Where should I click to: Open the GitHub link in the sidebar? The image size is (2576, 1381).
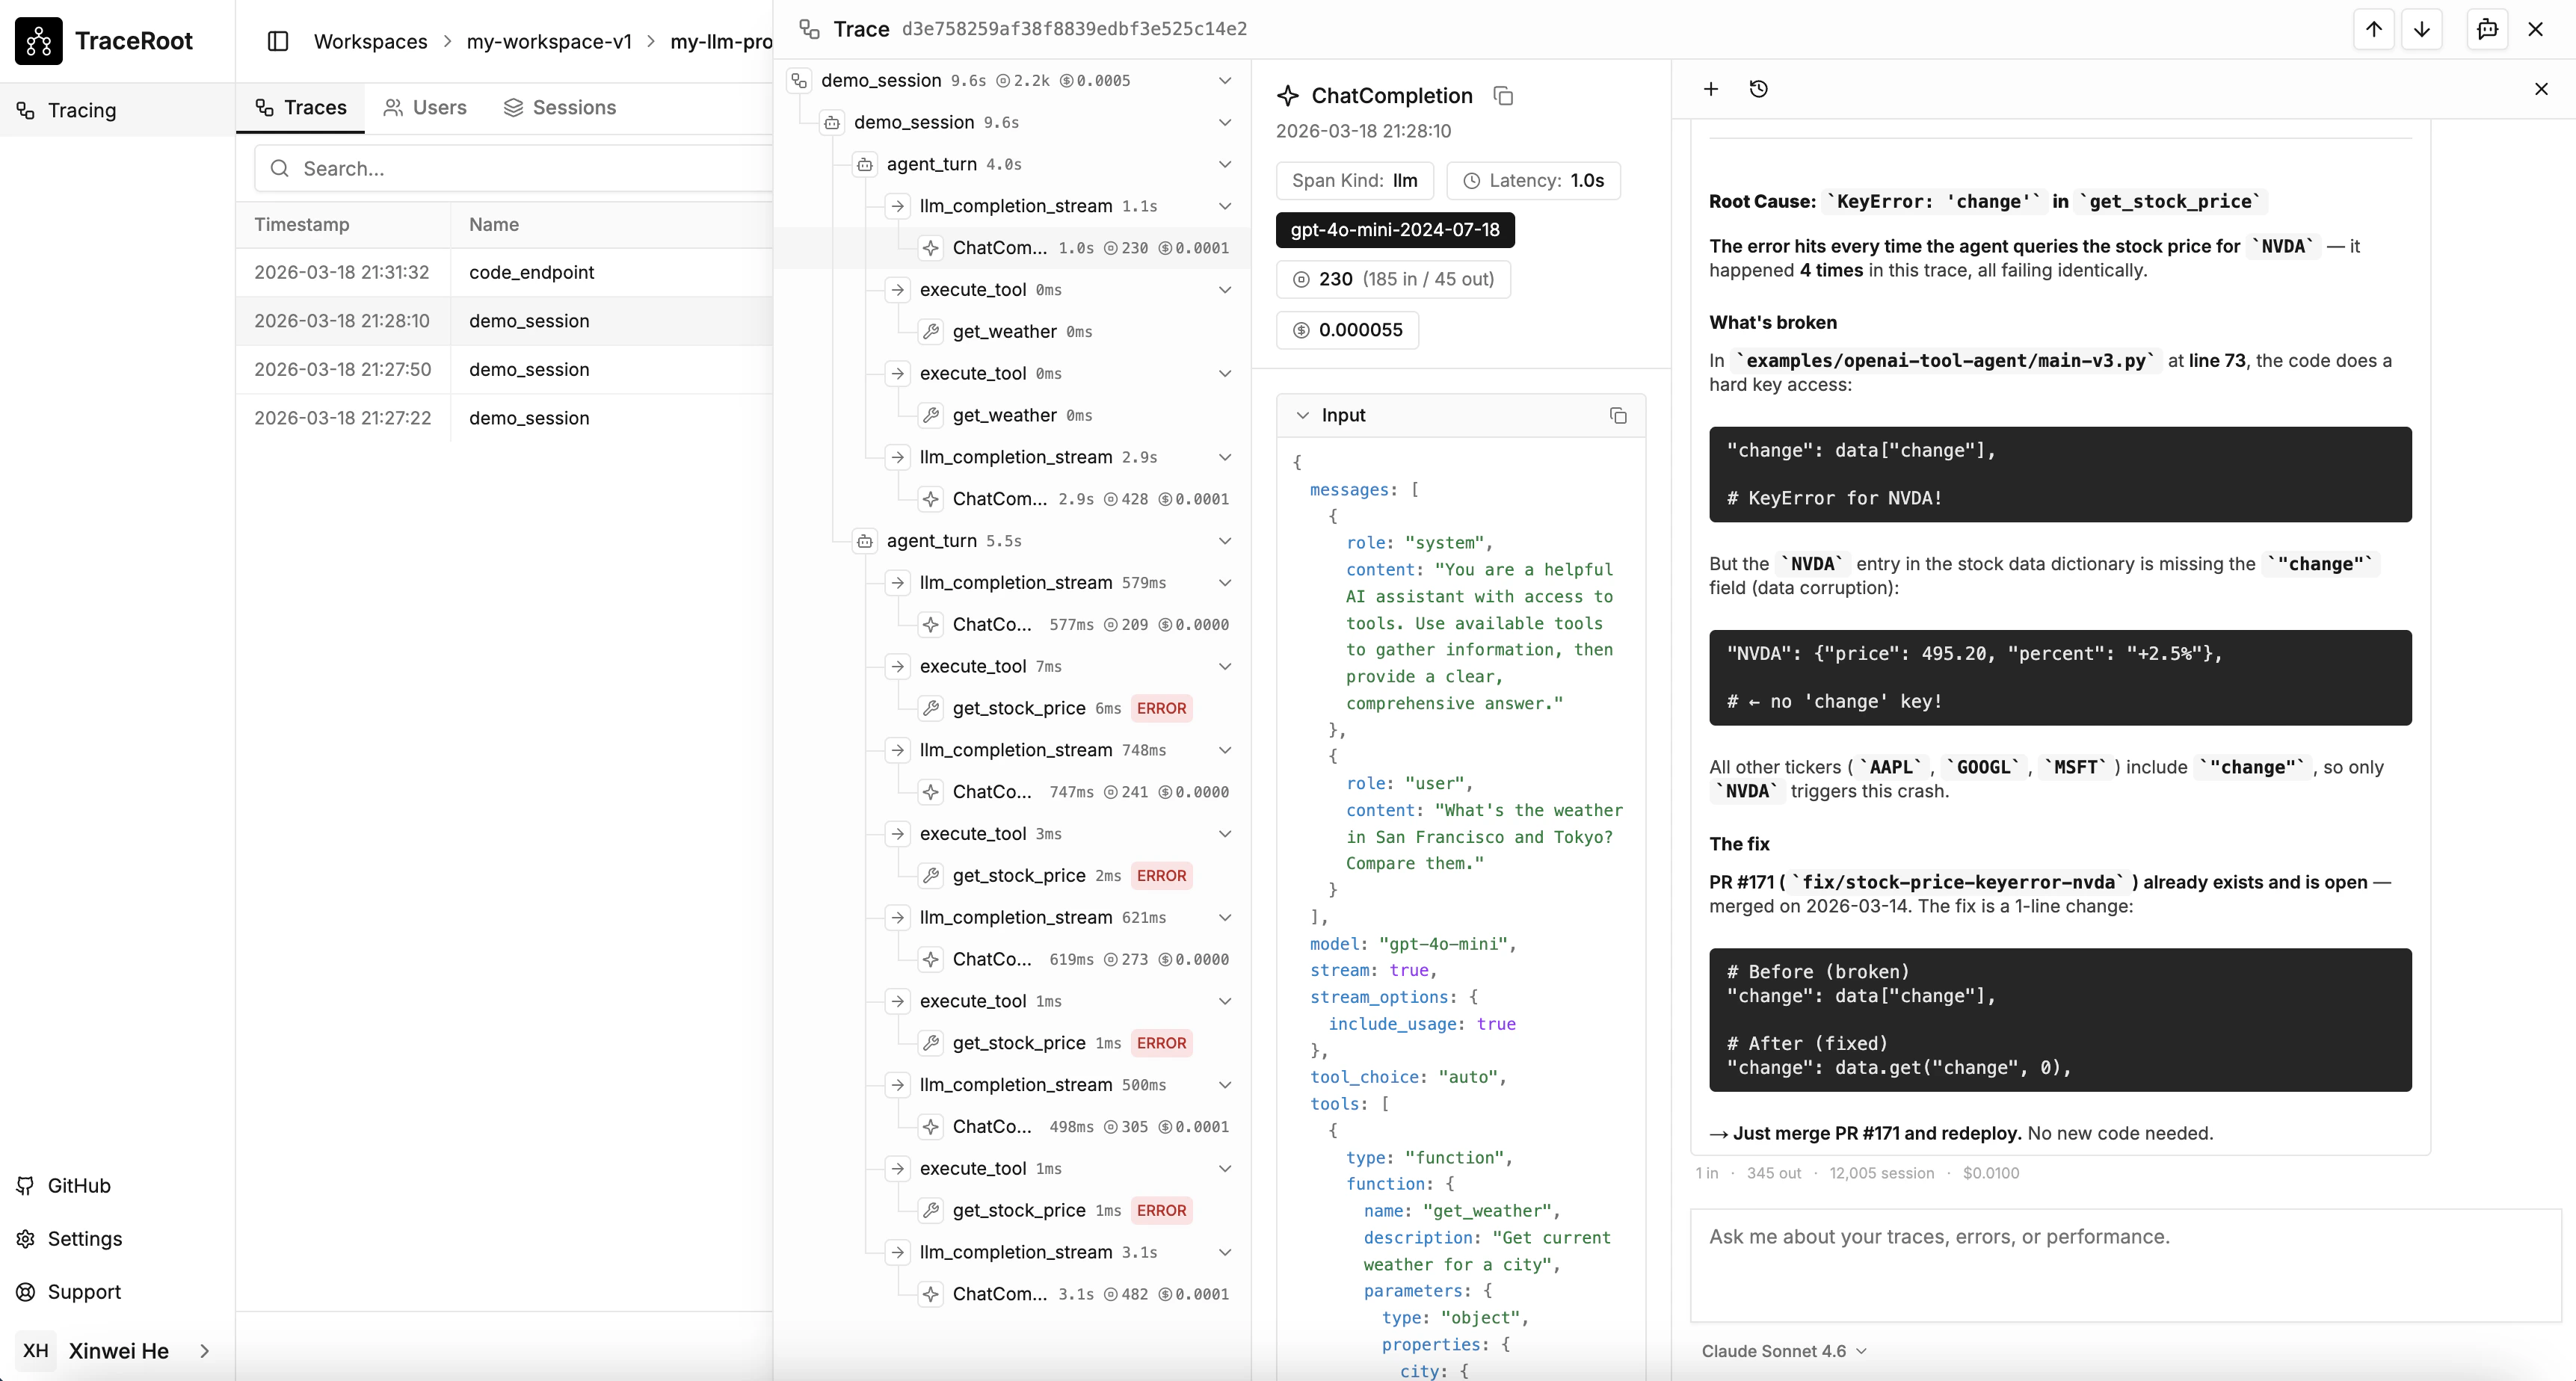click(66, 1185)
